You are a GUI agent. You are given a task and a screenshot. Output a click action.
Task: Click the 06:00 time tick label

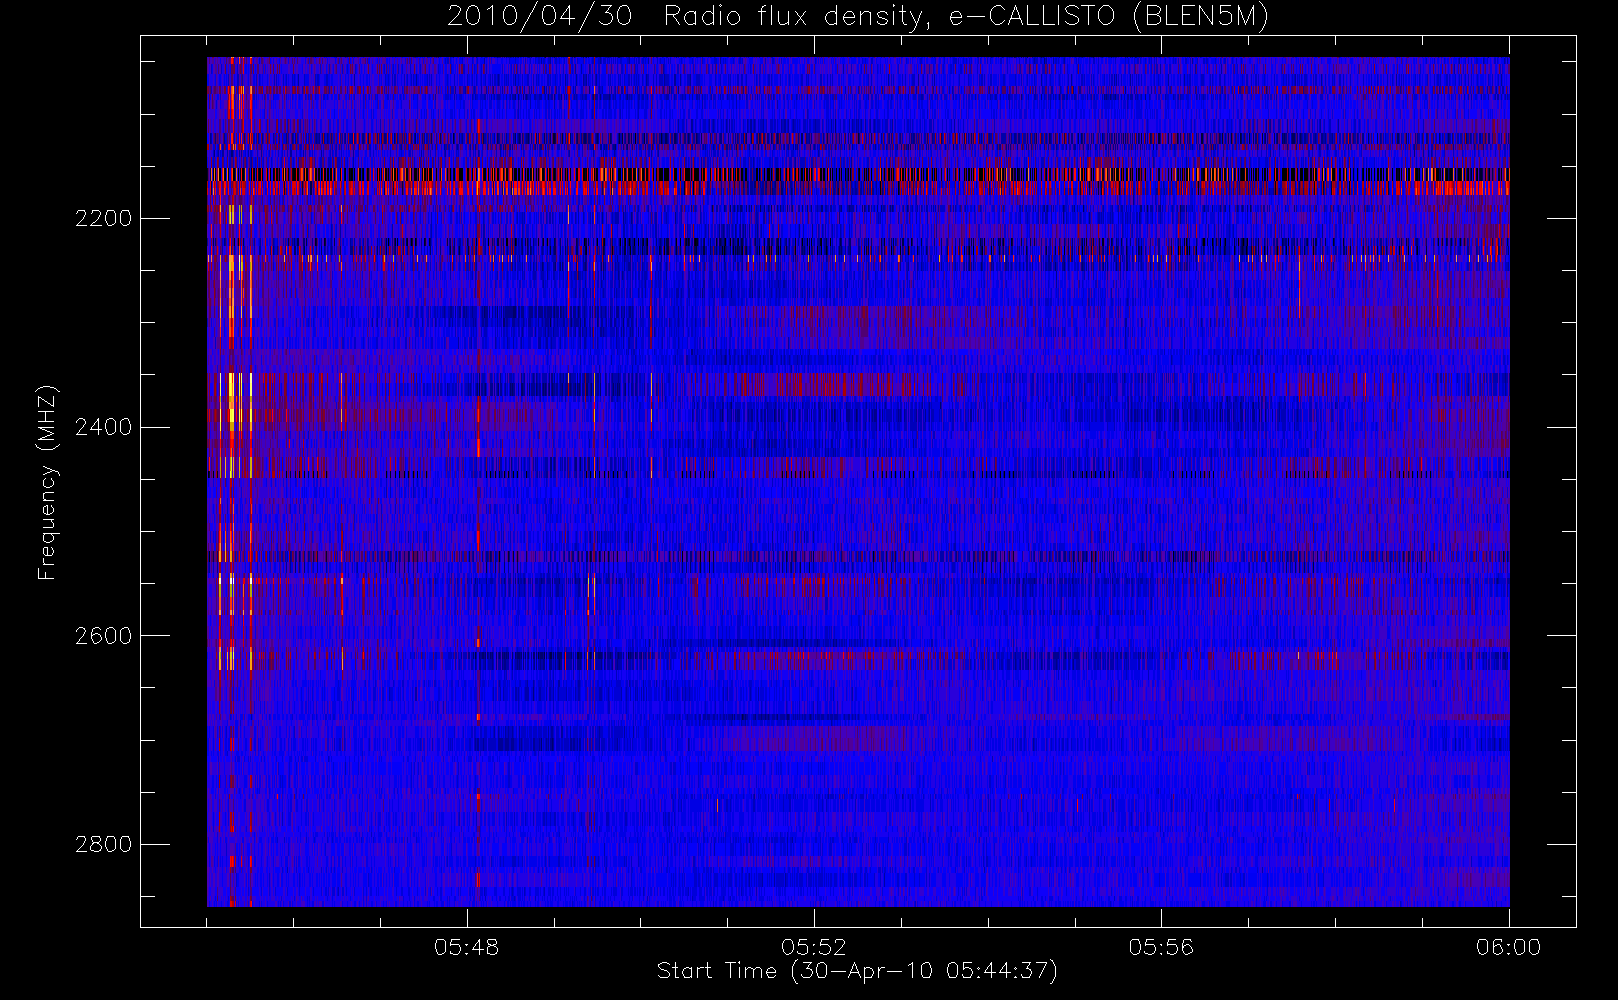point(1508,947)
